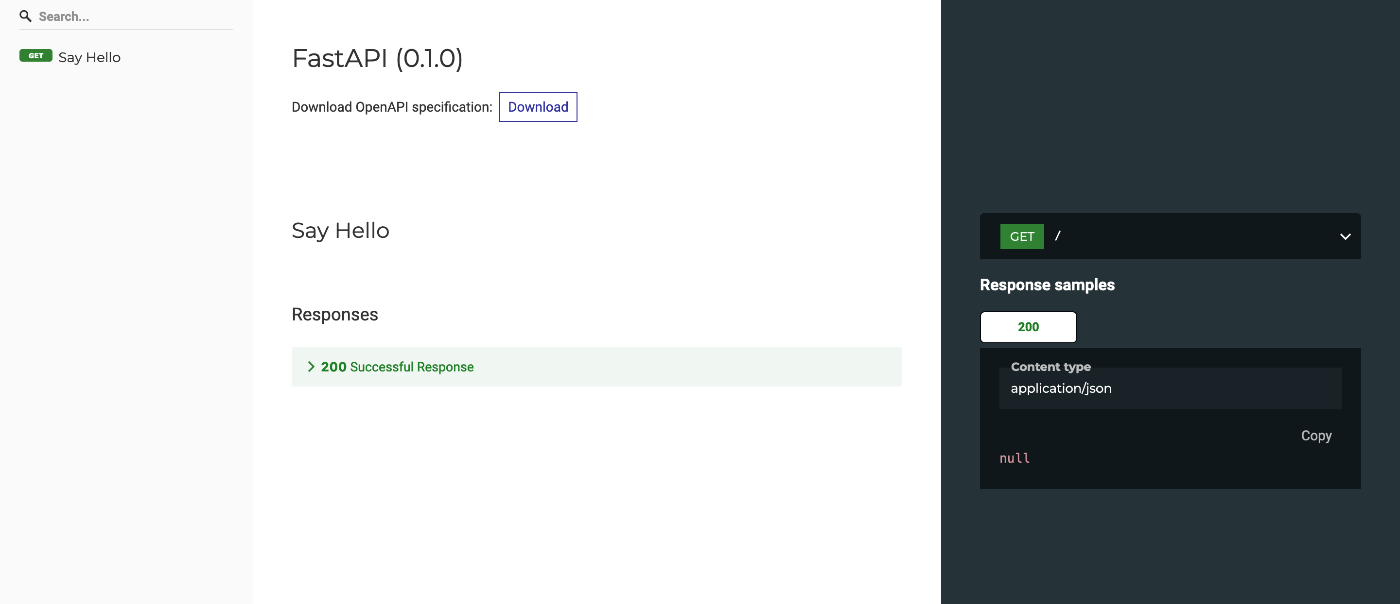The width and height of the screenshot is (1400, 604).
Task: Open Say Hello in the sidebar
Action: click(x=89, y=57)
